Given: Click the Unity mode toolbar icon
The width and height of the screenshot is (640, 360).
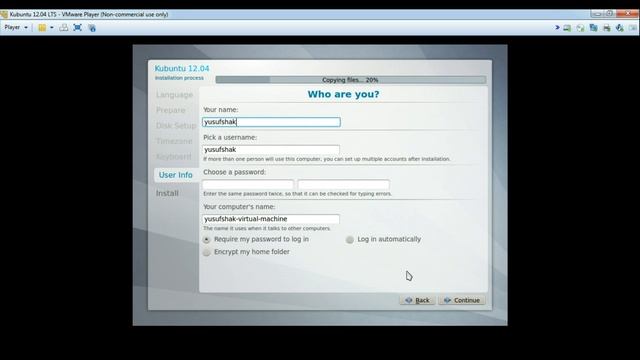Looking at the screenshot, I should click(92, 28).
